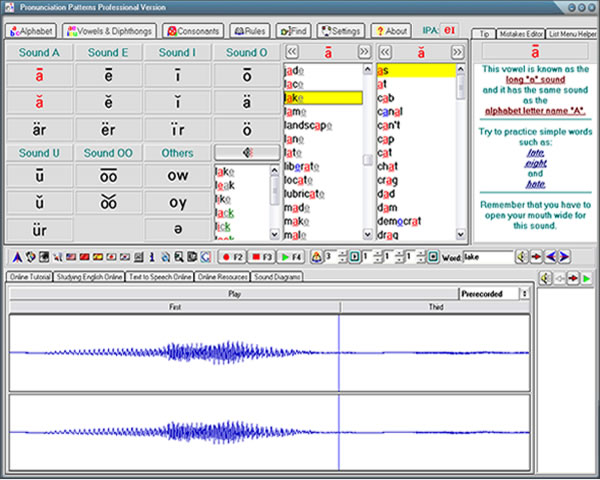
Task: Open the Find tool
Action: pos(293,31)
